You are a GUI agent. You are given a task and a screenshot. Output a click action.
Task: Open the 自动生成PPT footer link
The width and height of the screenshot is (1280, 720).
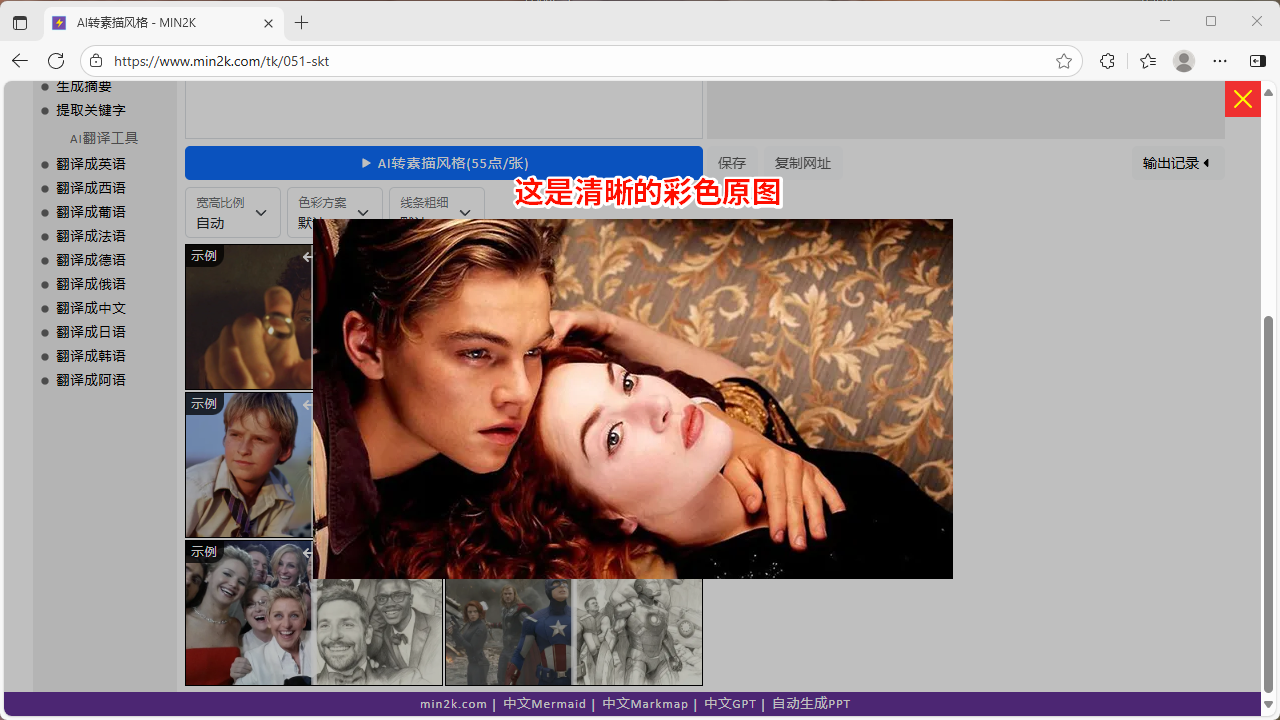coord(811,704)
